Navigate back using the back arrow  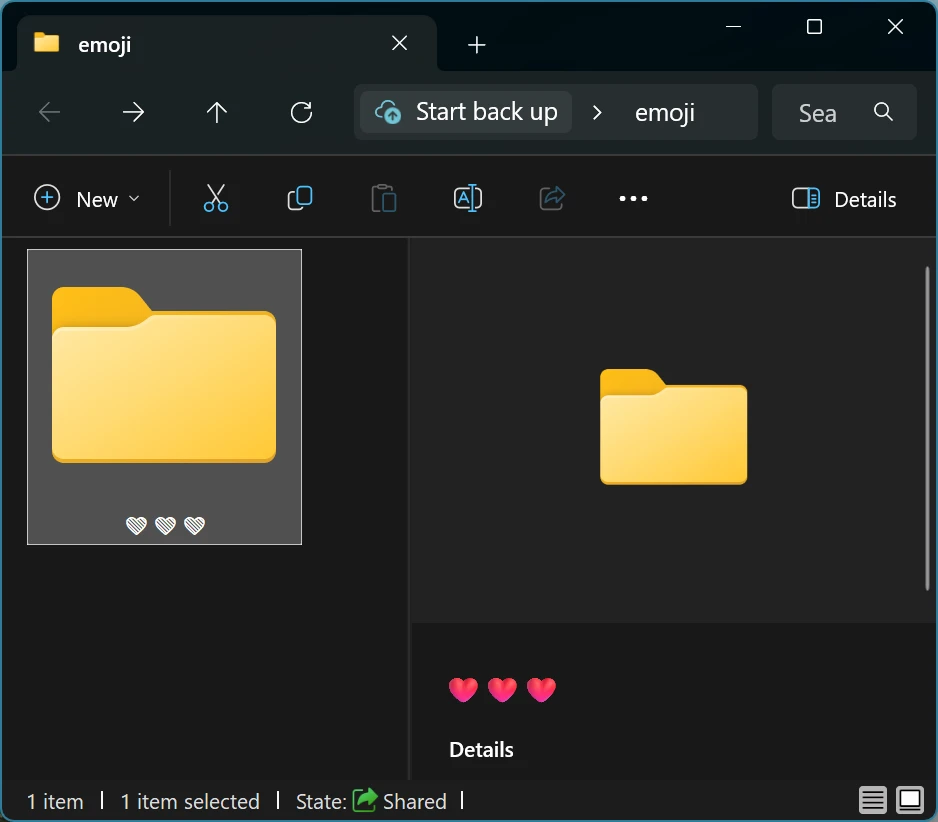50,112
